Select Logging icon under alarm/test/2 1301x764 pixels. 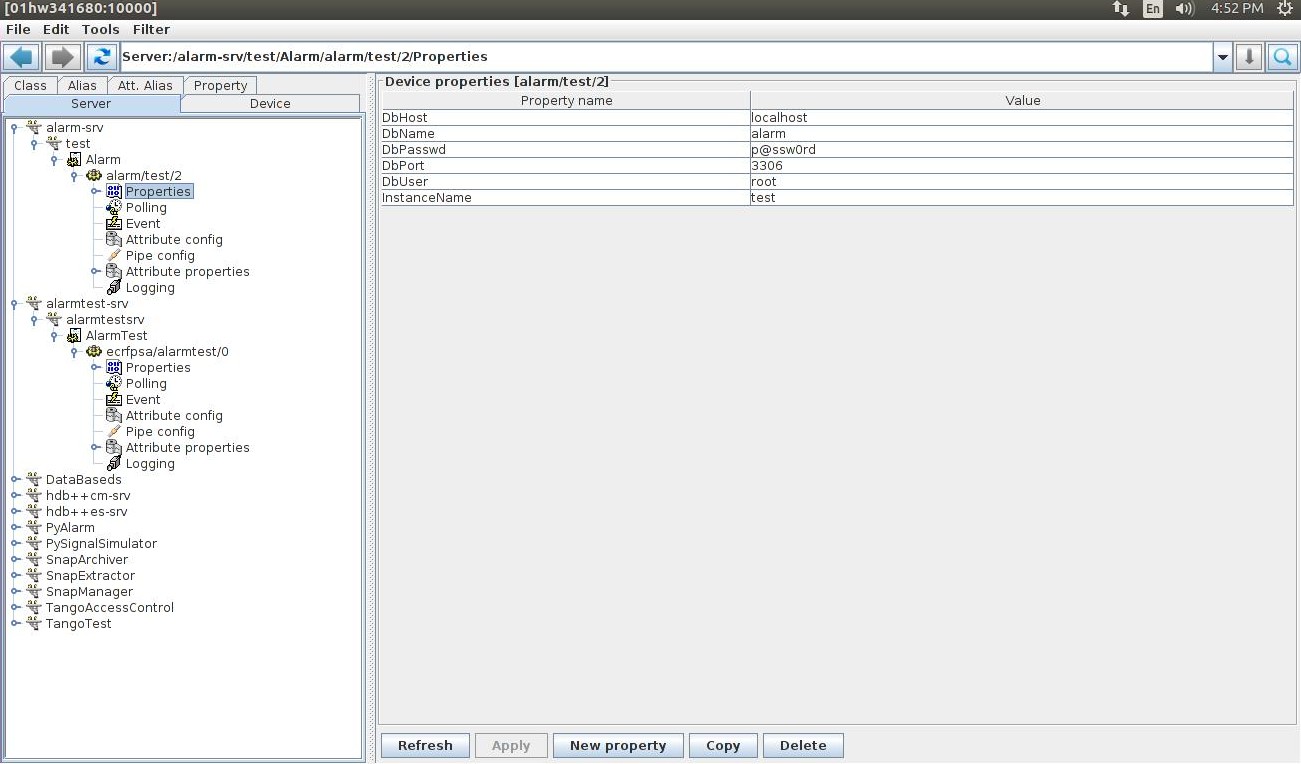114,288
